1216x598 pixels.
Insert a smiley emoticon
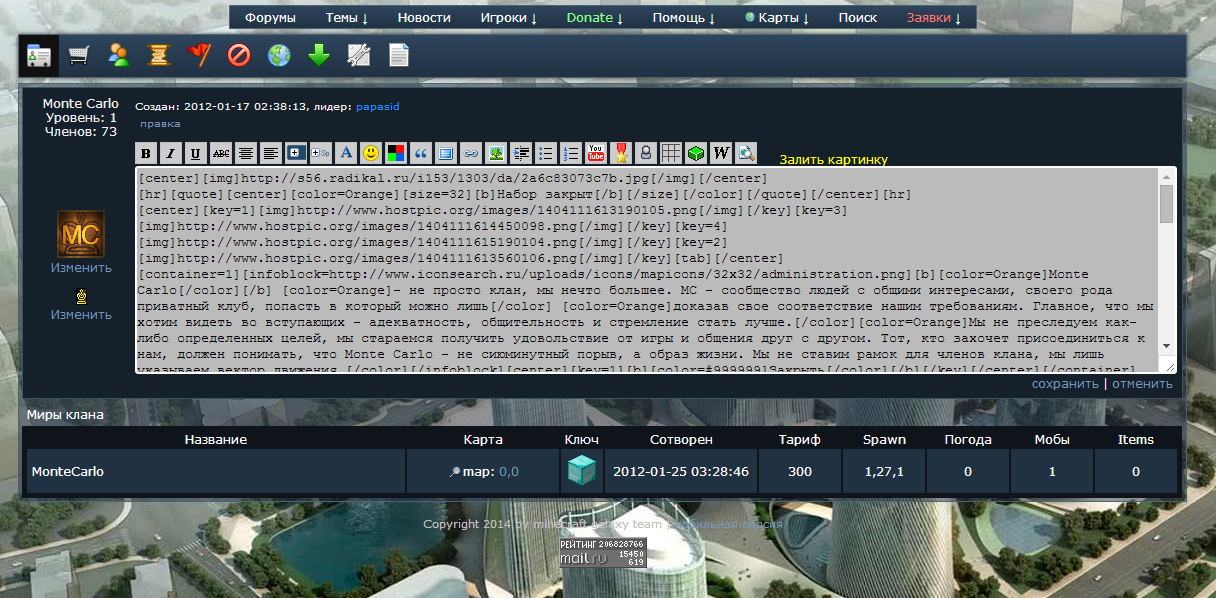coord(371,153)
